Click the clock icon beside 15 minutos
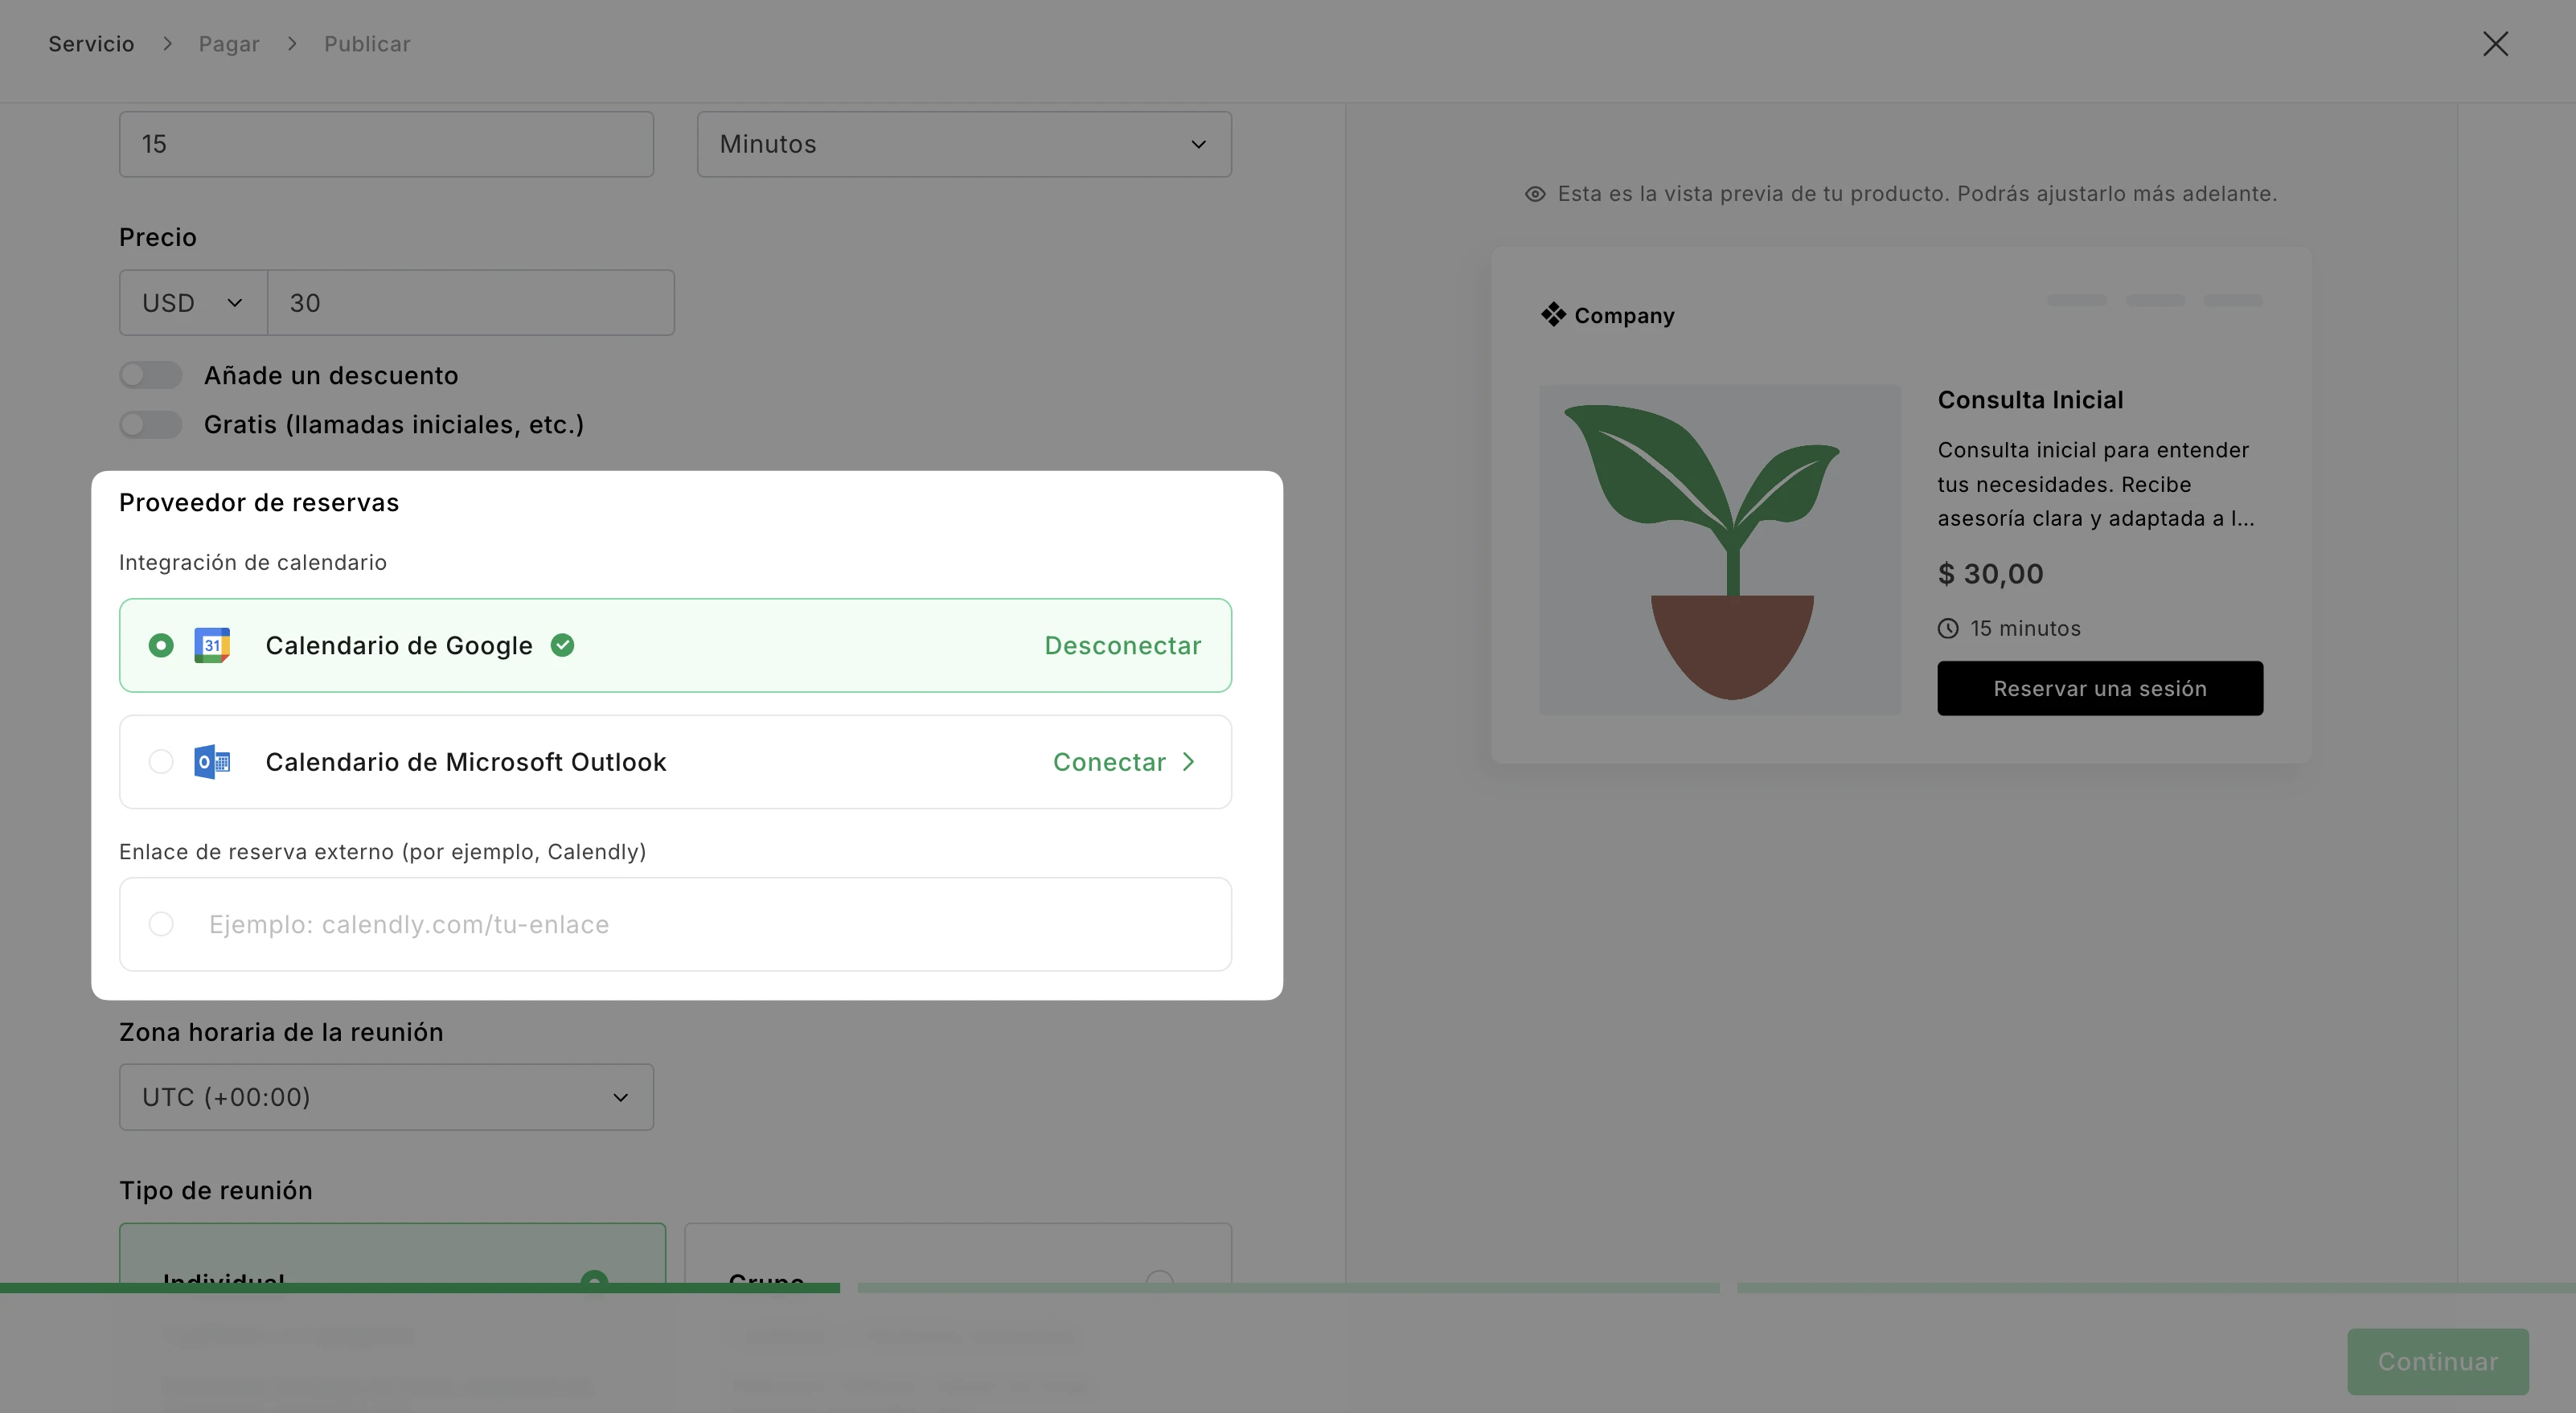This screenshot has height=1413, width=2576. coord(1948,629)
